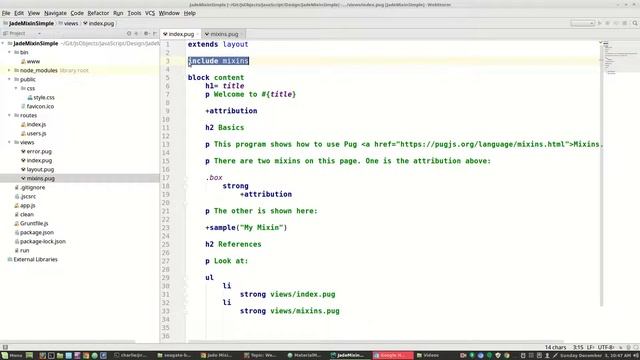Click the index.pug breadcrumb
The height and width of the screenshot is (360, 640).
(x=99, y=23)
